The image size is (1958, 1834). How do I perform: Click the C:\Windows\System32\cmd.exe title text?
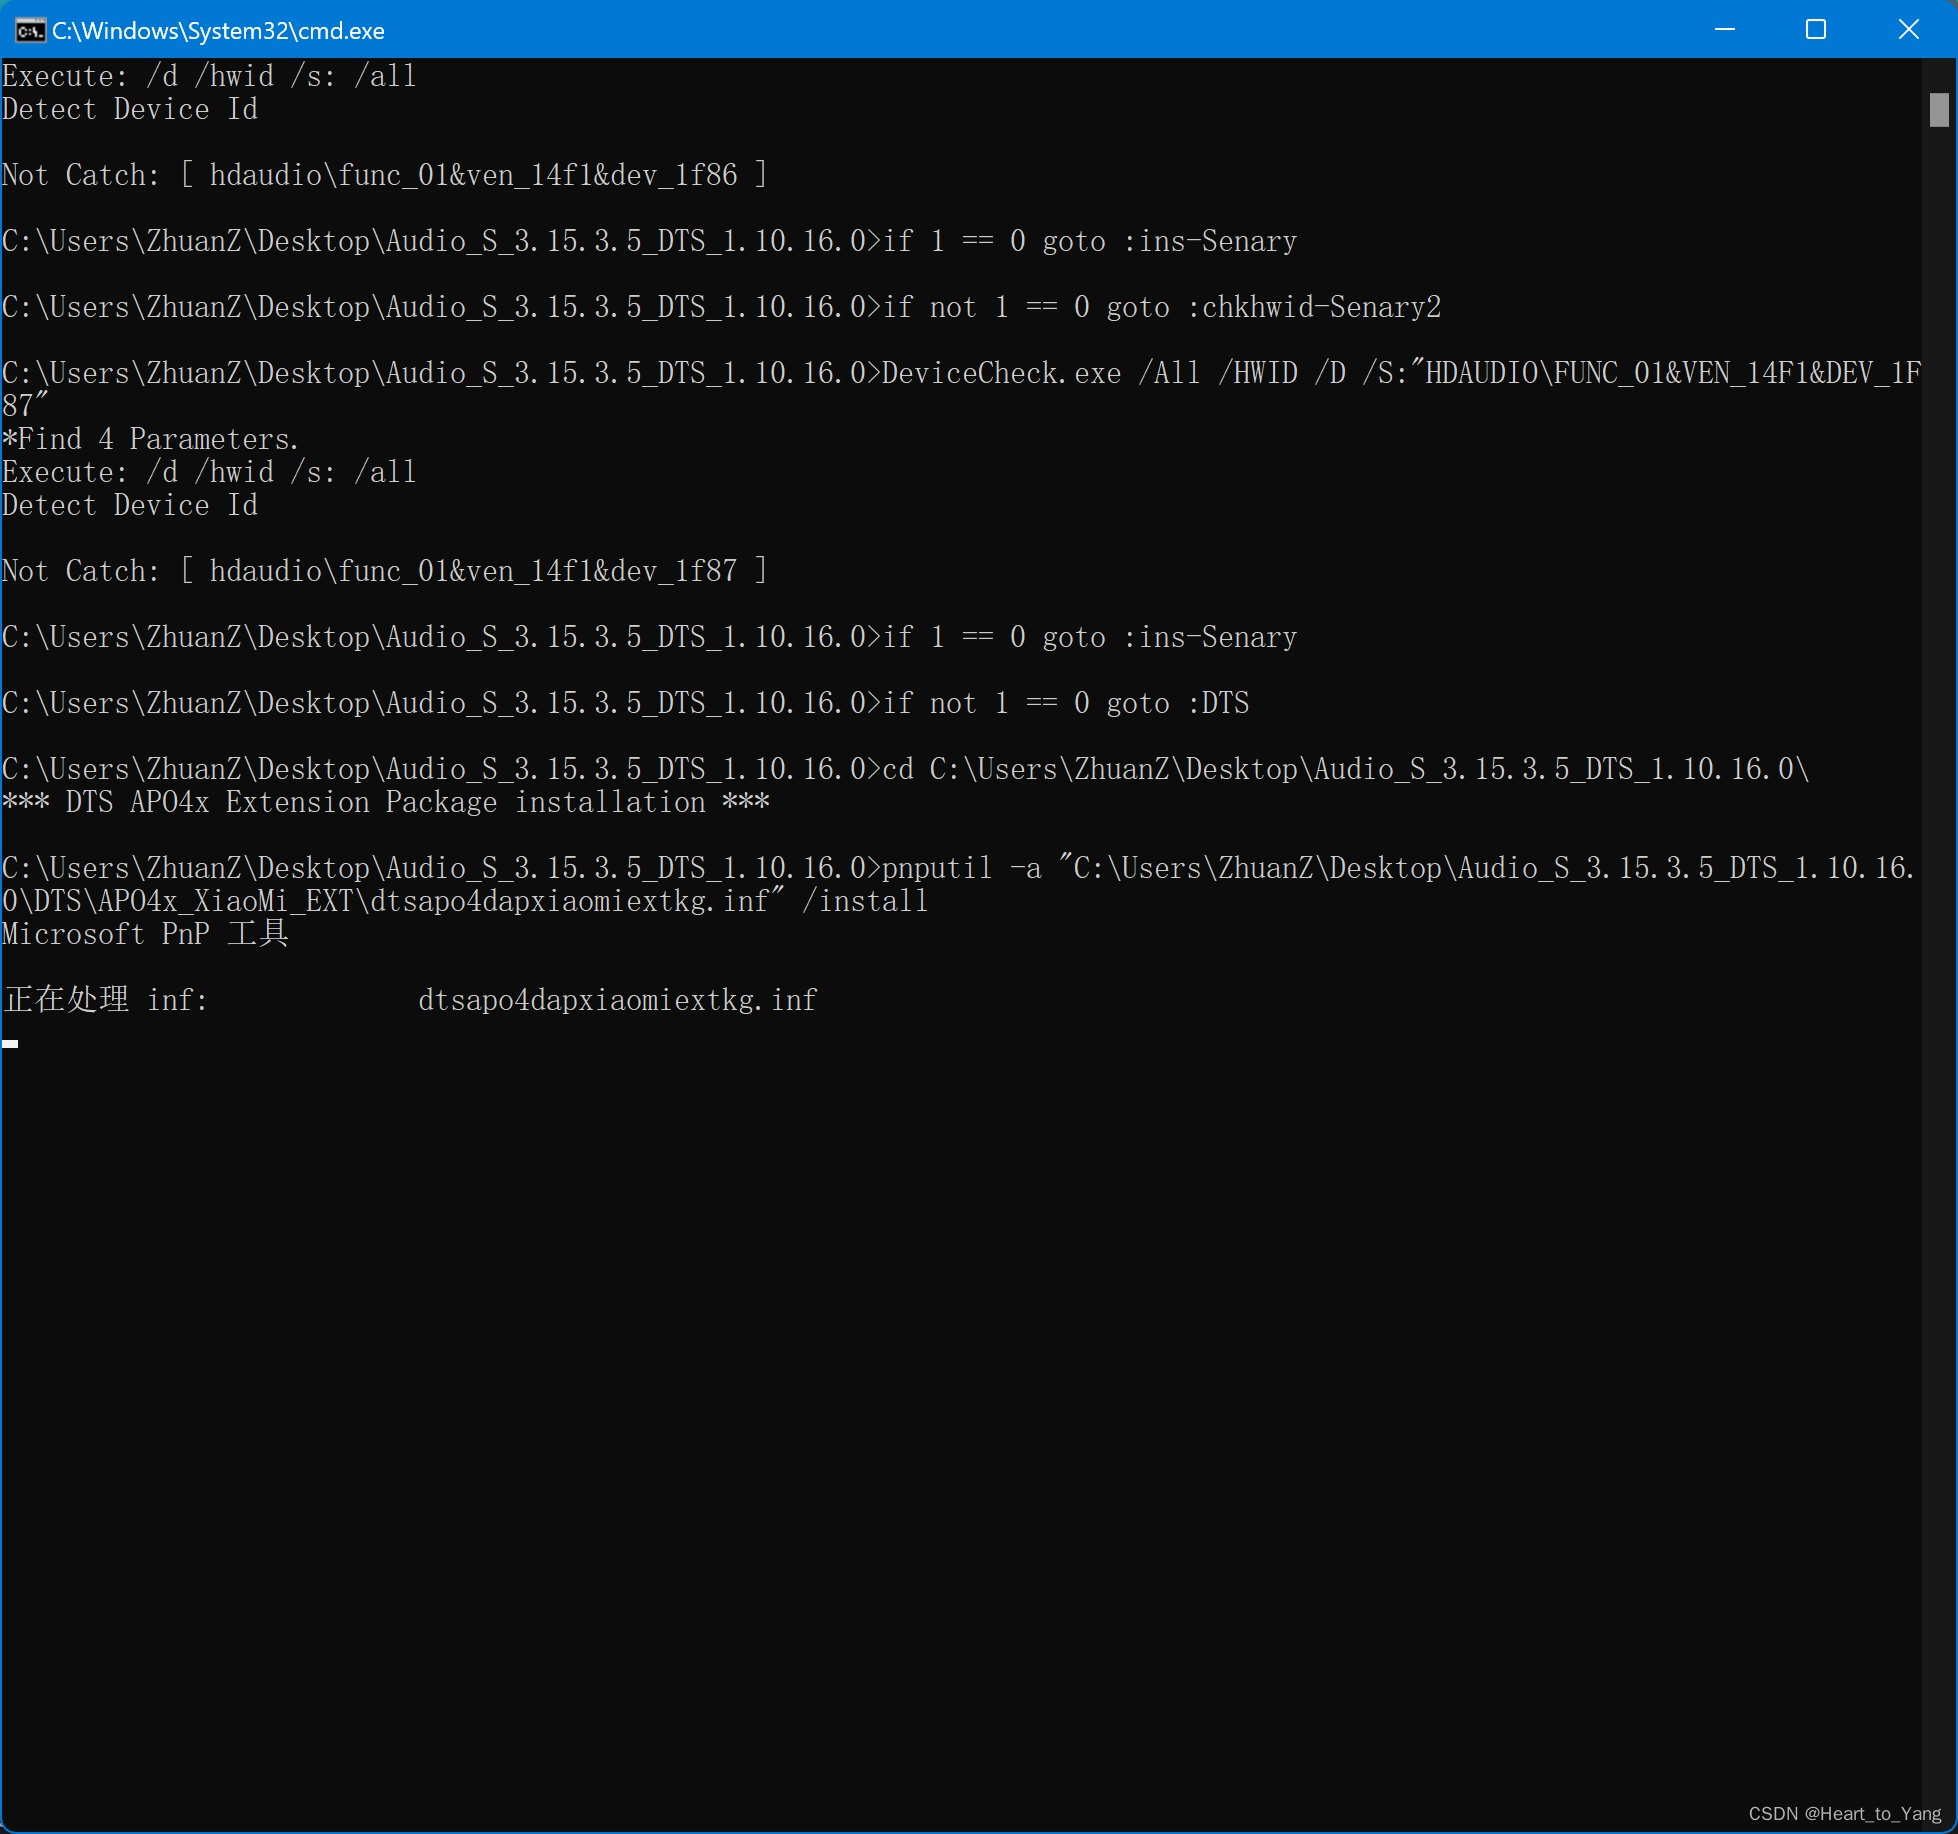218,31
